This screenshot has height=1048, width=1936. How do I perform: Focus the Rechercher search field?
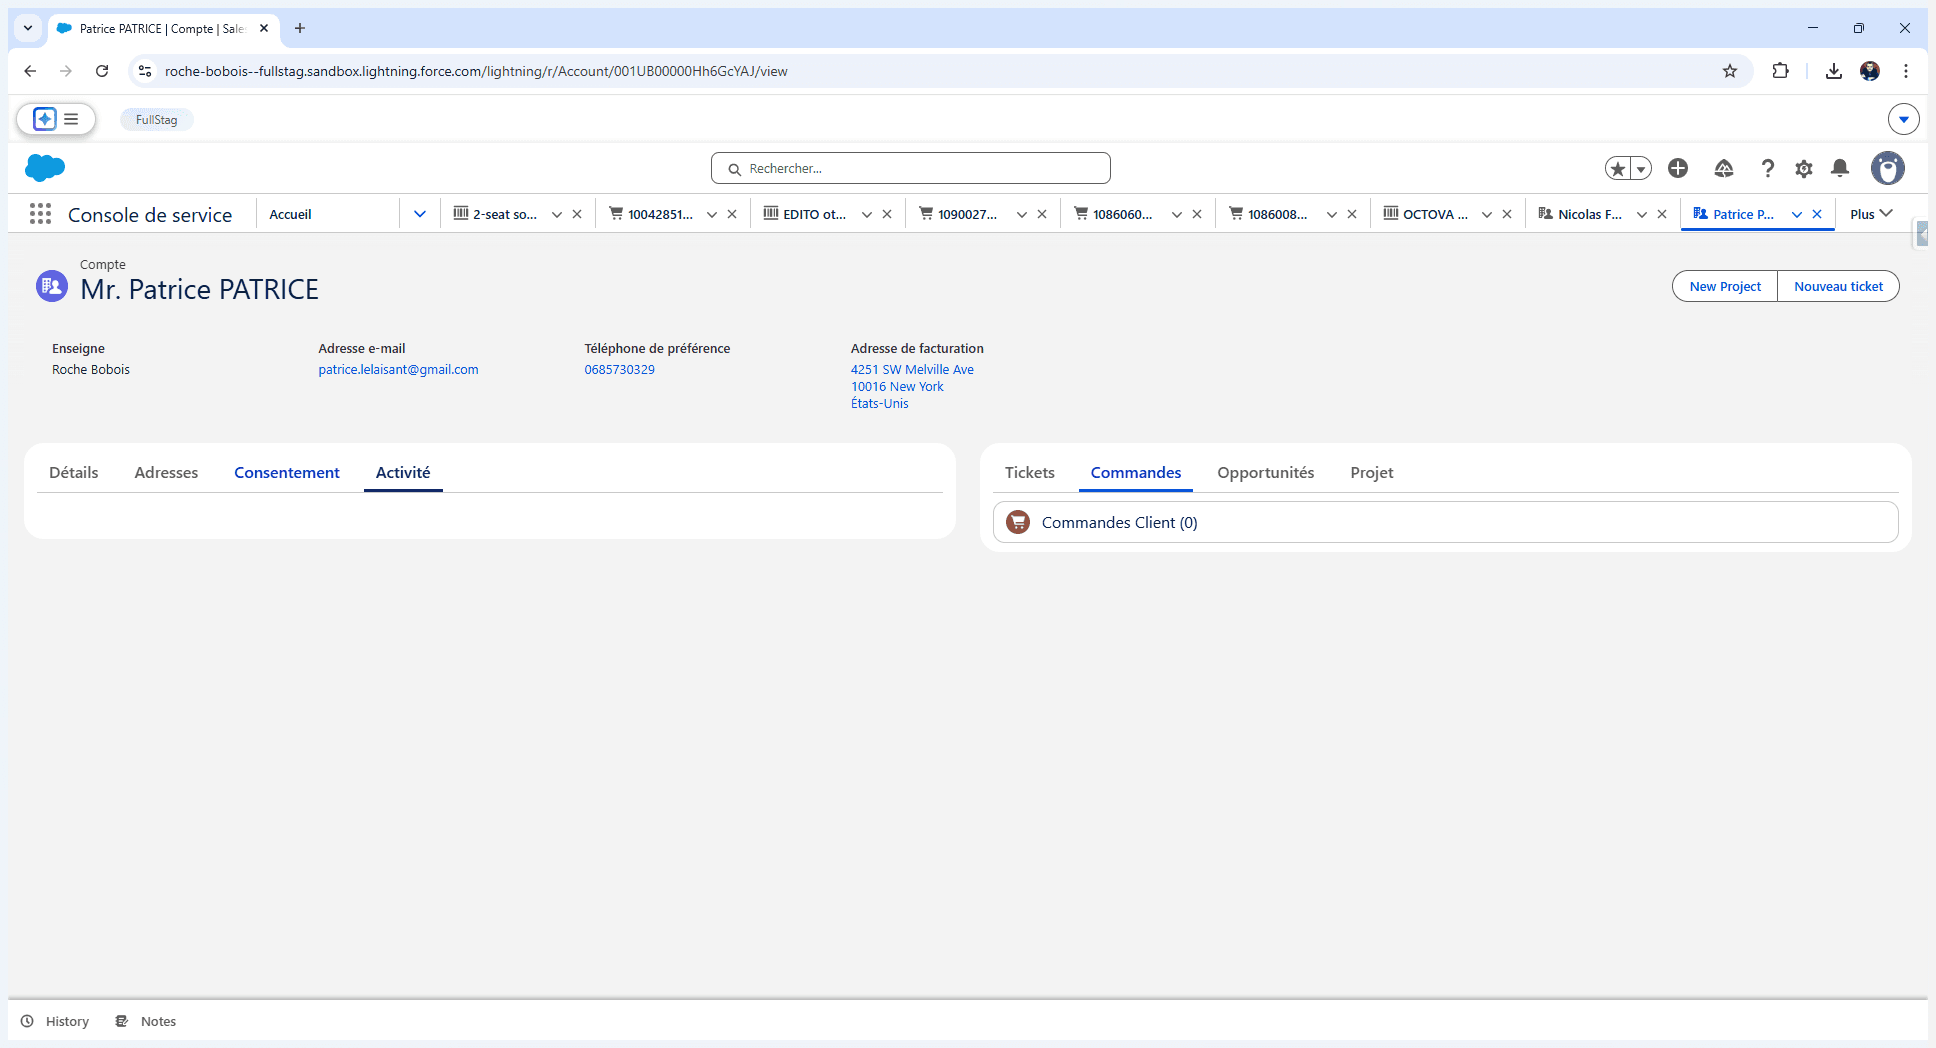911,168
